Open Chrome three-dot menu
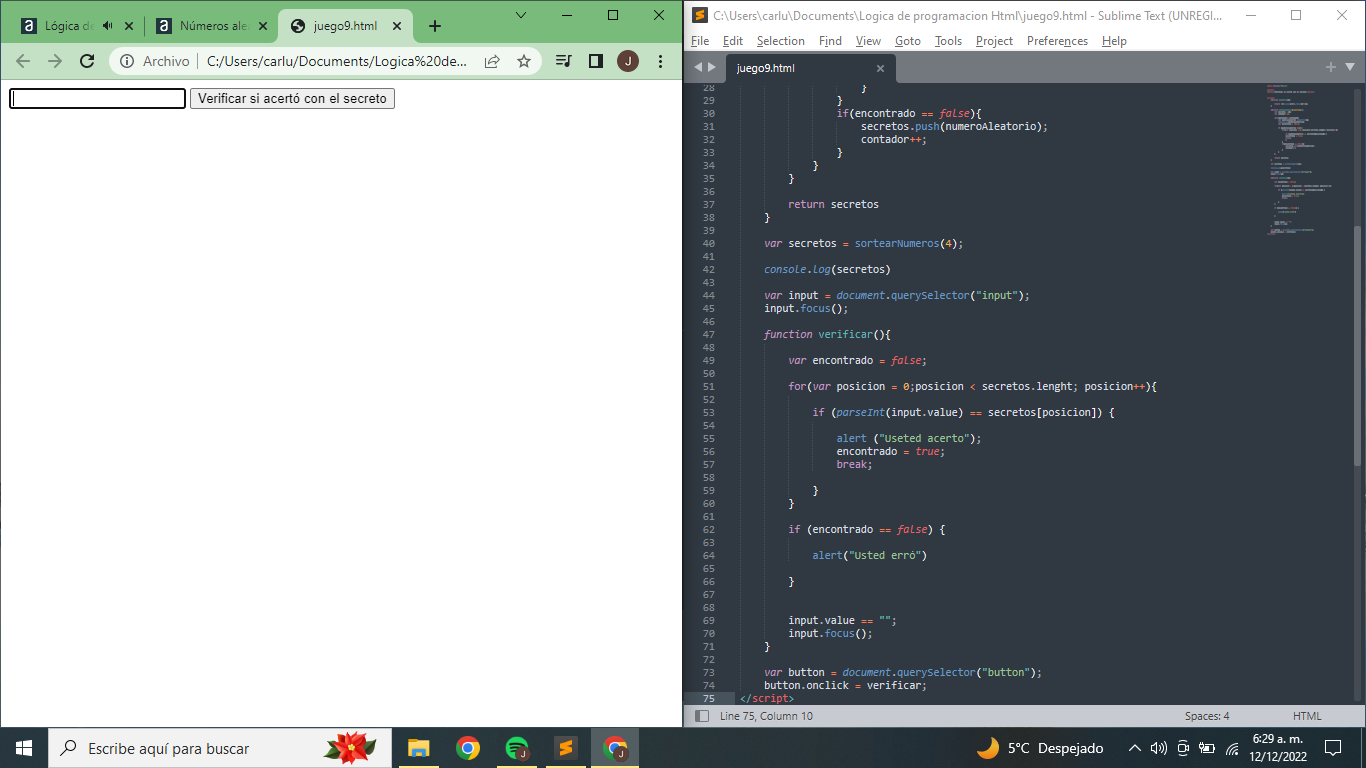Image resolution: width=1366 pixels, height=768 pixels. click(x=660, y=61)
